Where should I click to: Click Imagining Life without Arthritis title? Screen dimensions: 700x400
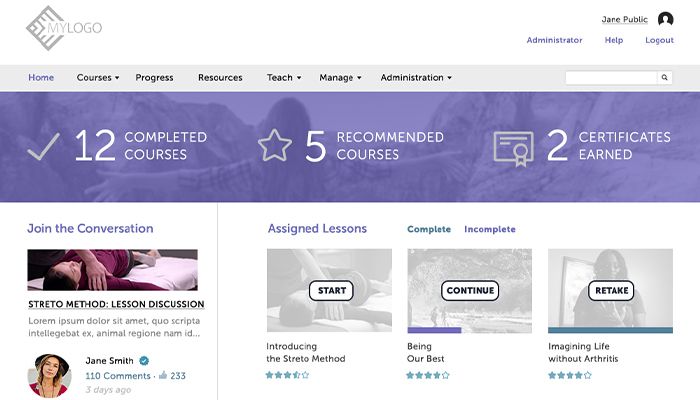click(583, 352)
